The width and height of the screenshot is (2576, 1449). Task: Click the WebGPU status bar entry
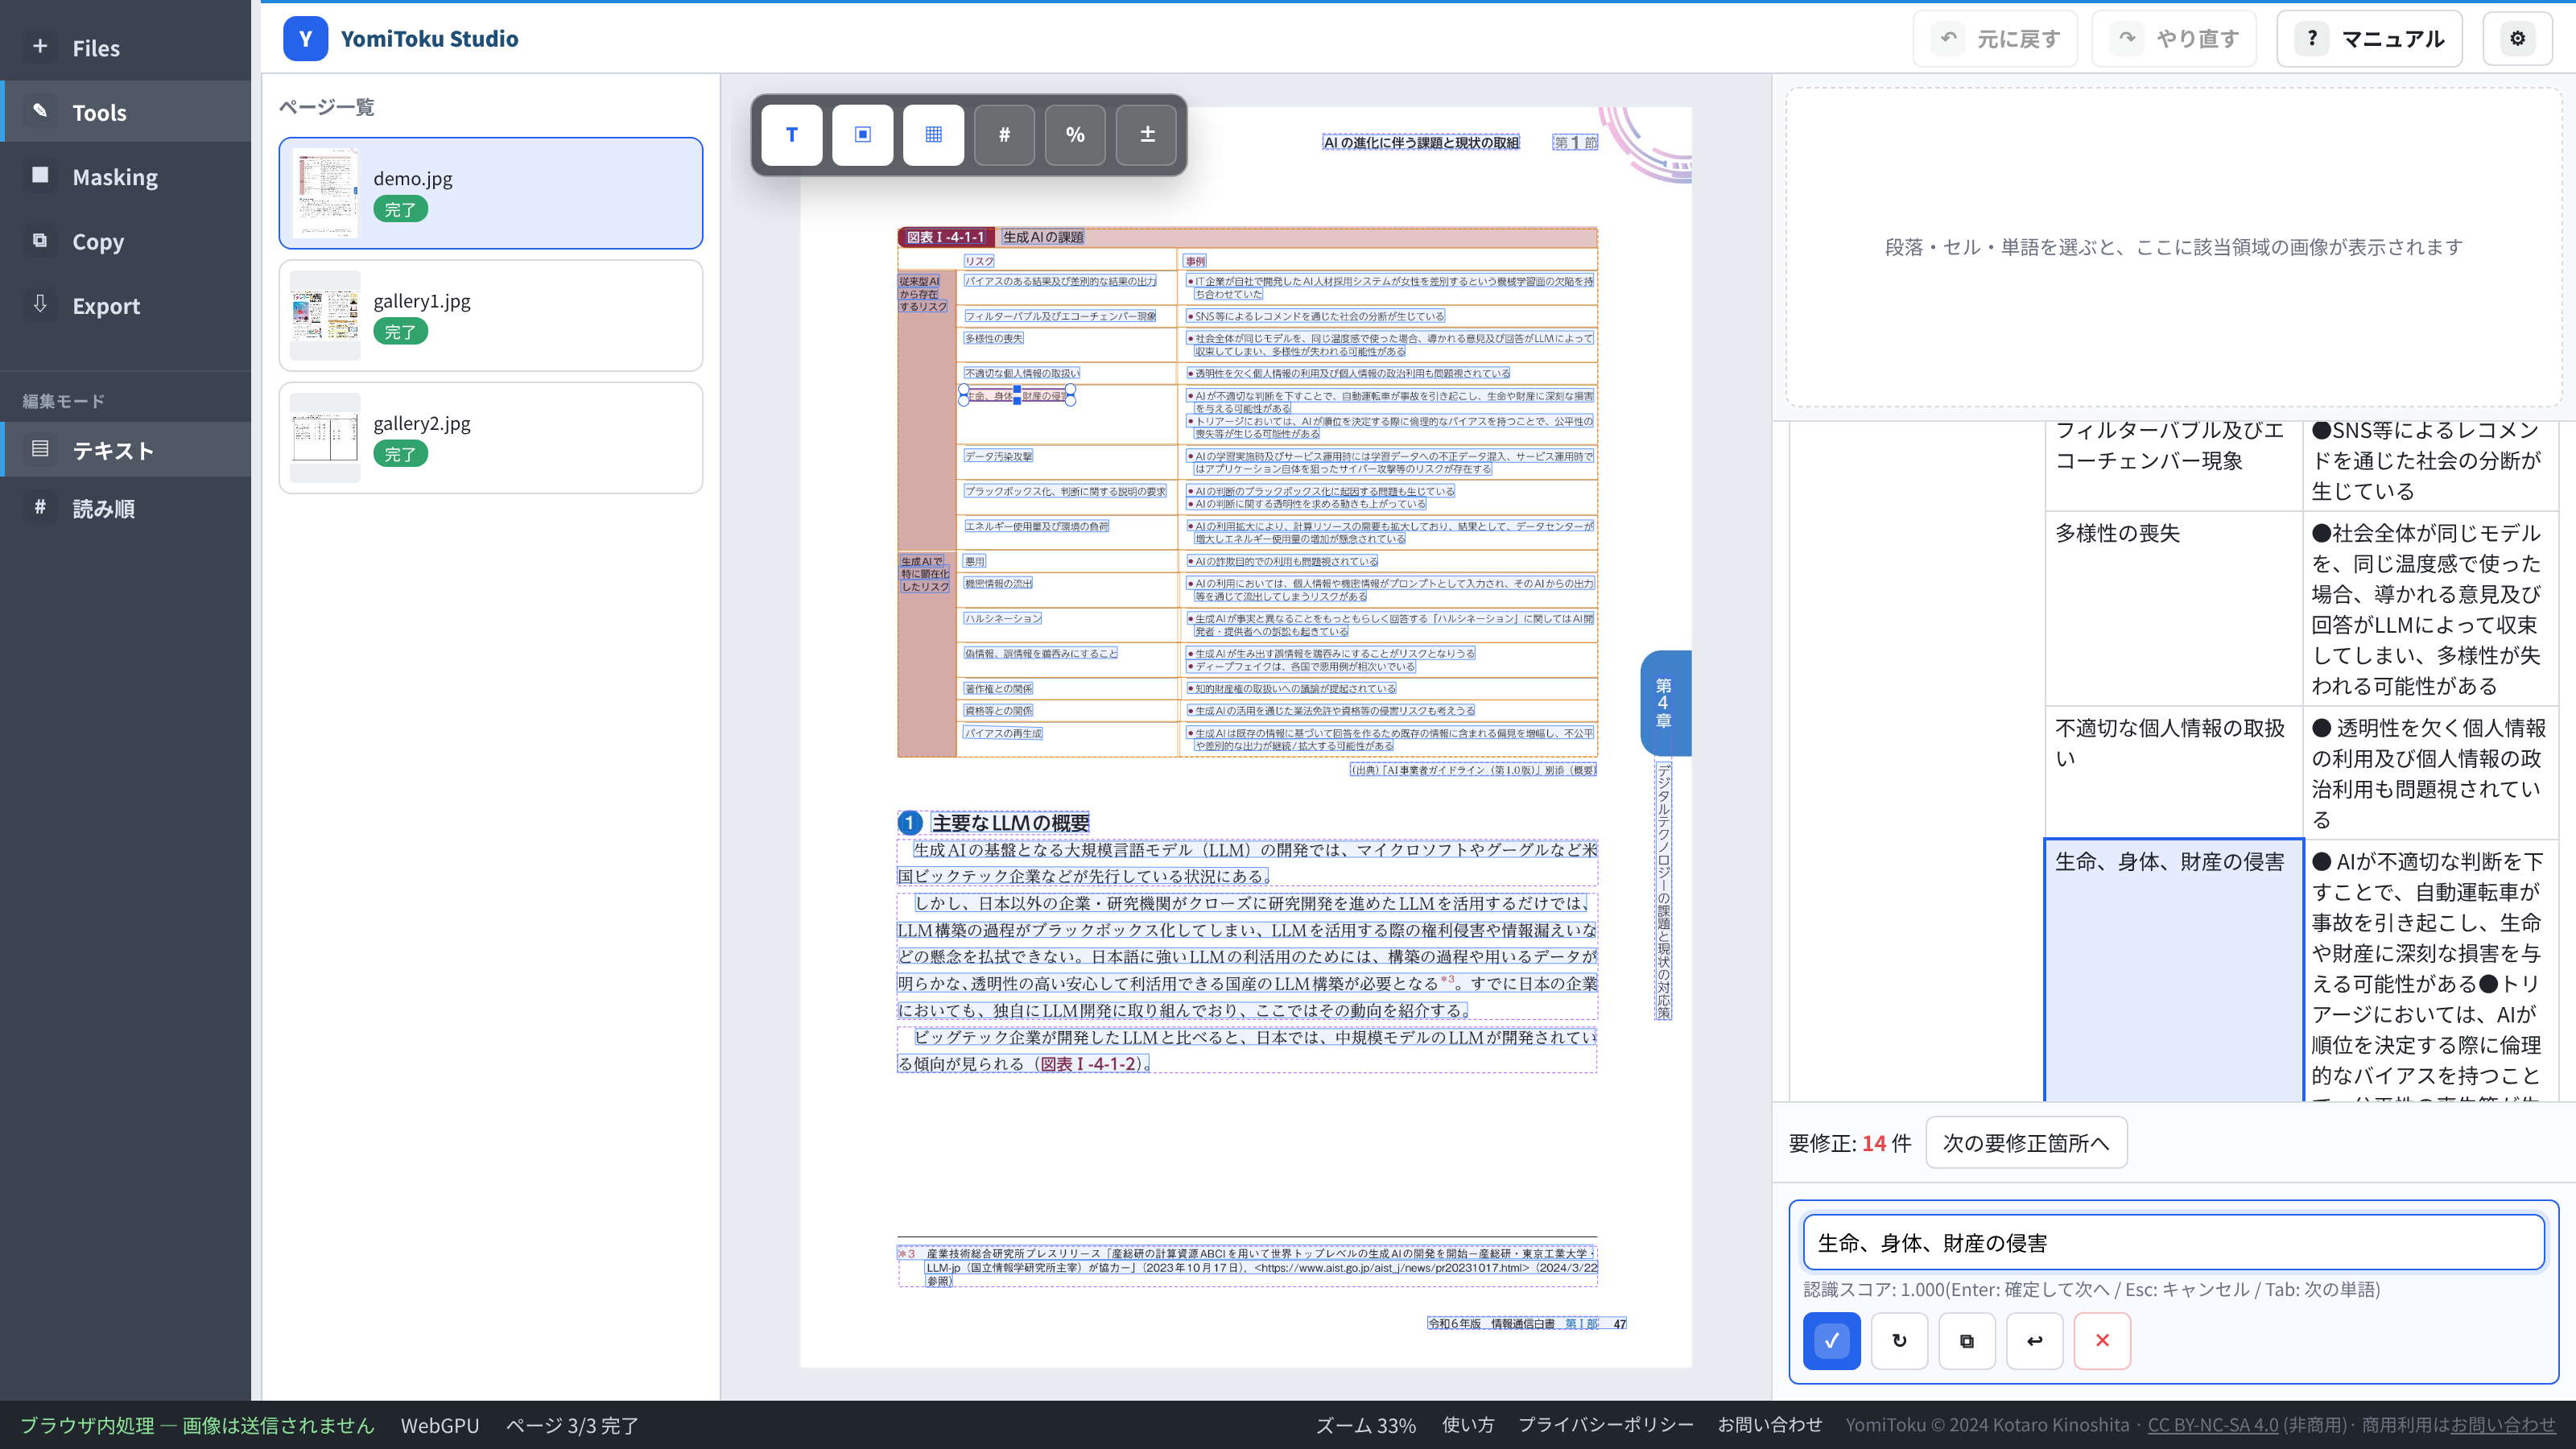[x=440, y=1425]
